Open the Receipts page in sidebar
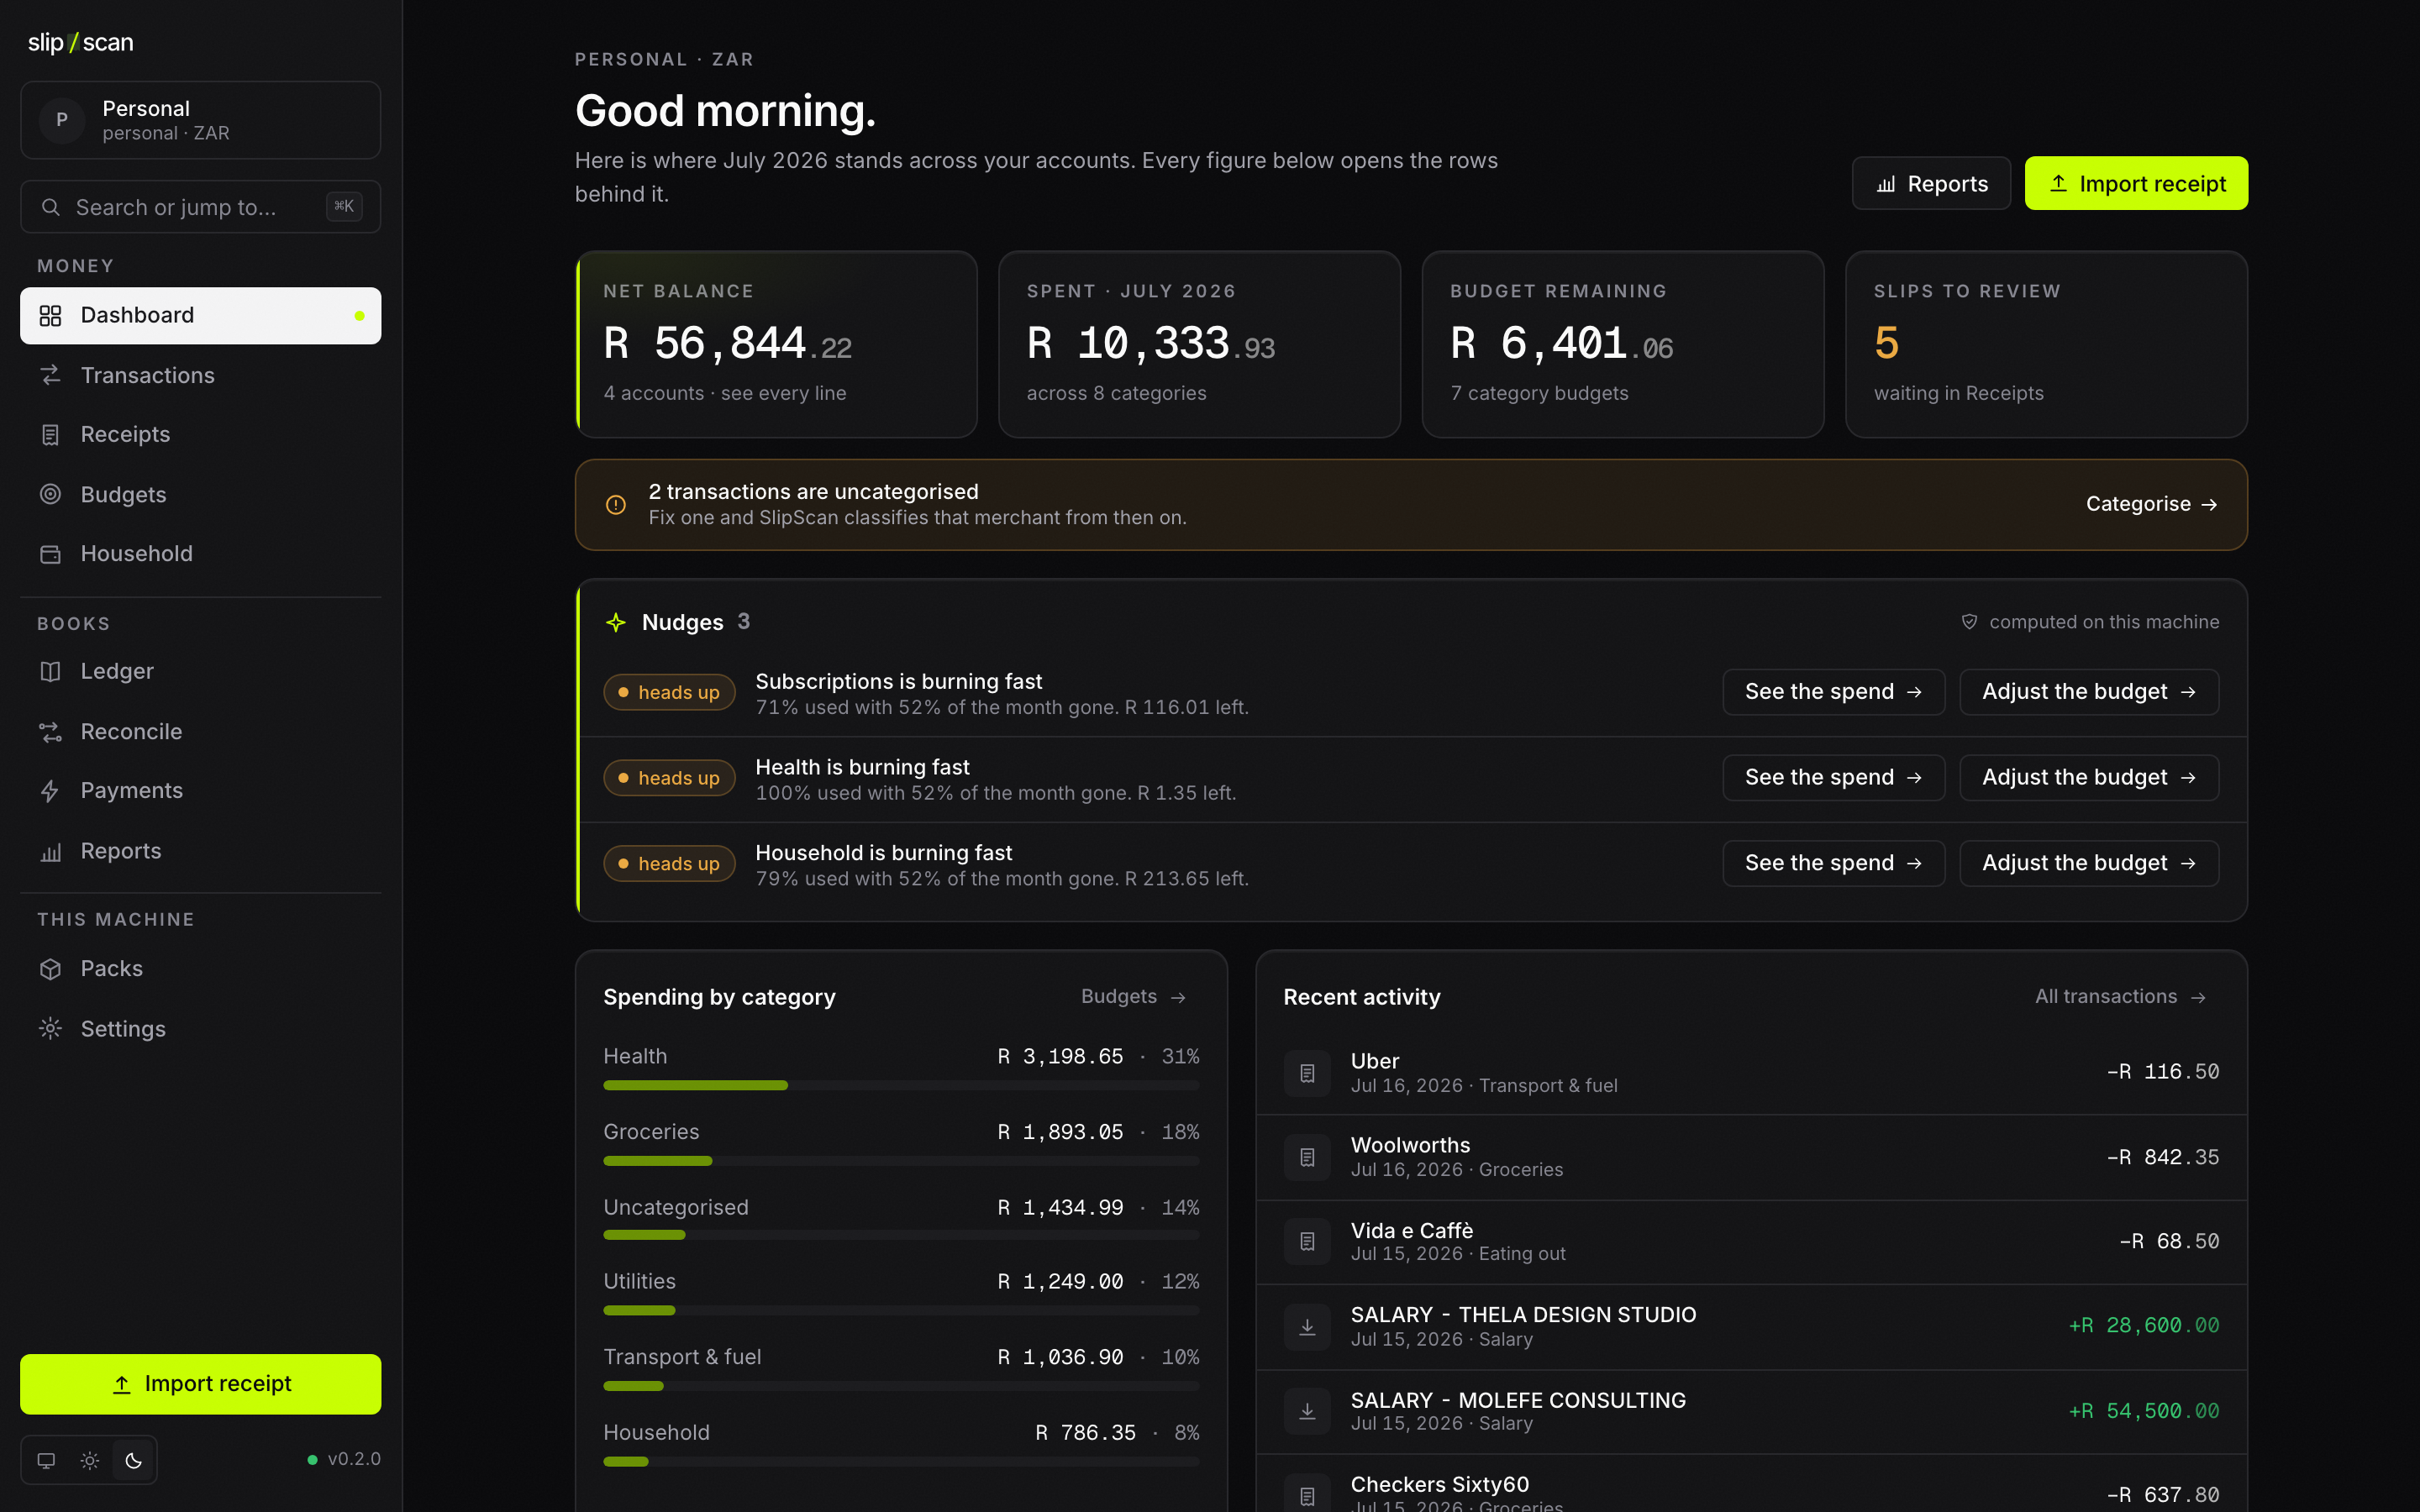The image size is (2420, 1512). tap(200, 434)
